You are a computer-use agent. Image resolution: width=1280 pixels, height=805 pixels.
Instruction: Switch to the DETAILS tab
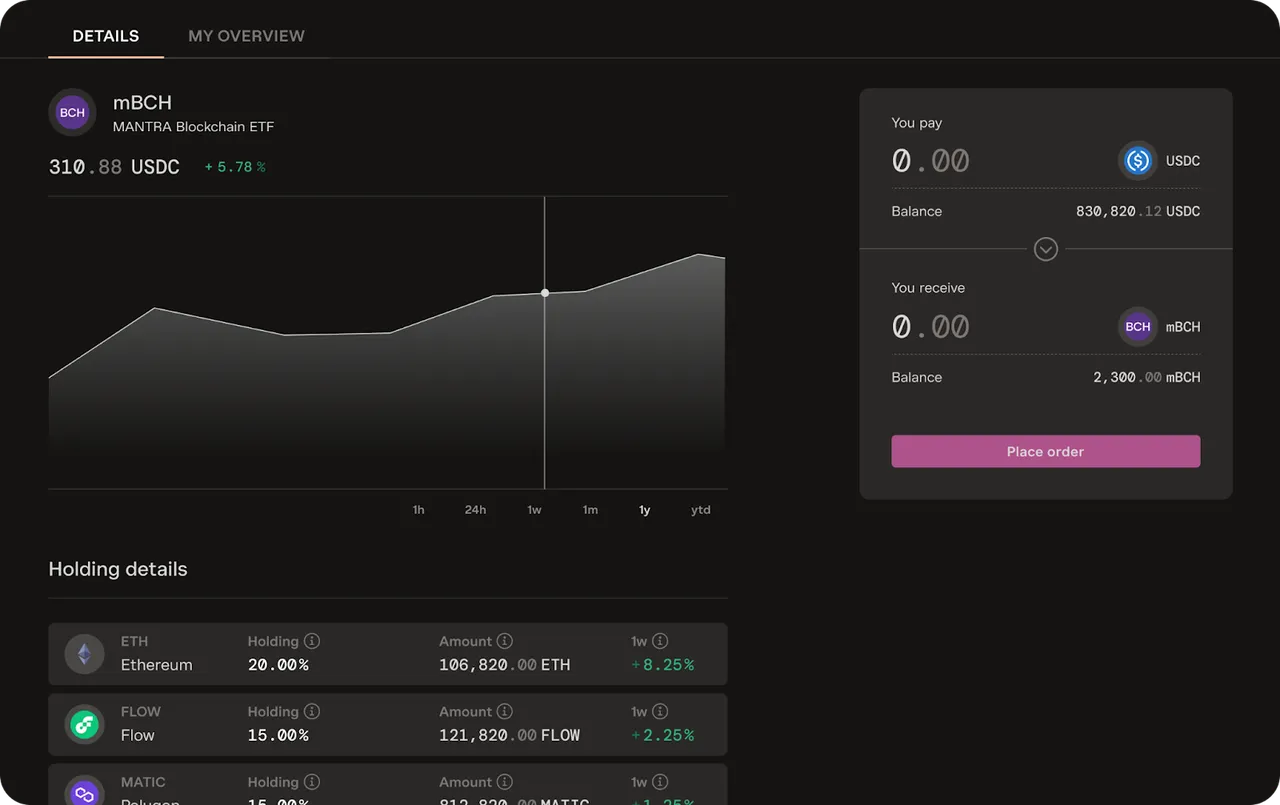pyautogui.click(x=106, y=36)
